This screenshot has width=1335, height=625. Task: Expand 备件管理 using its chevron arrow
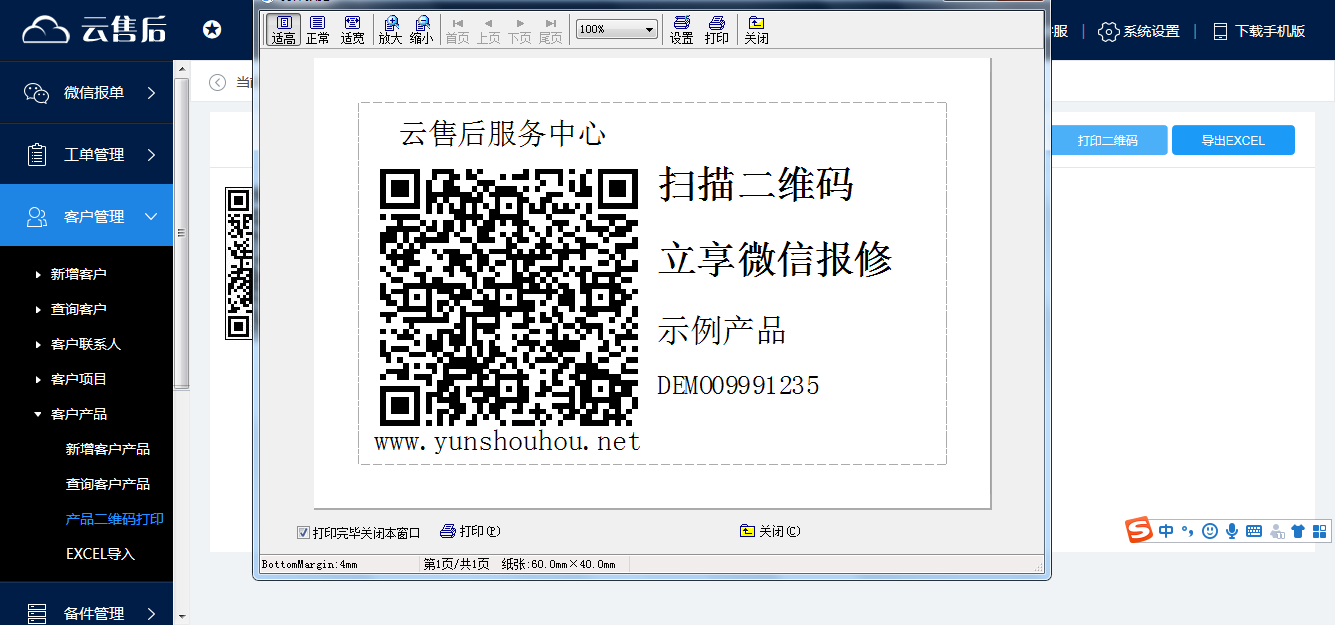pyautogui.click(x=152, y=613)
